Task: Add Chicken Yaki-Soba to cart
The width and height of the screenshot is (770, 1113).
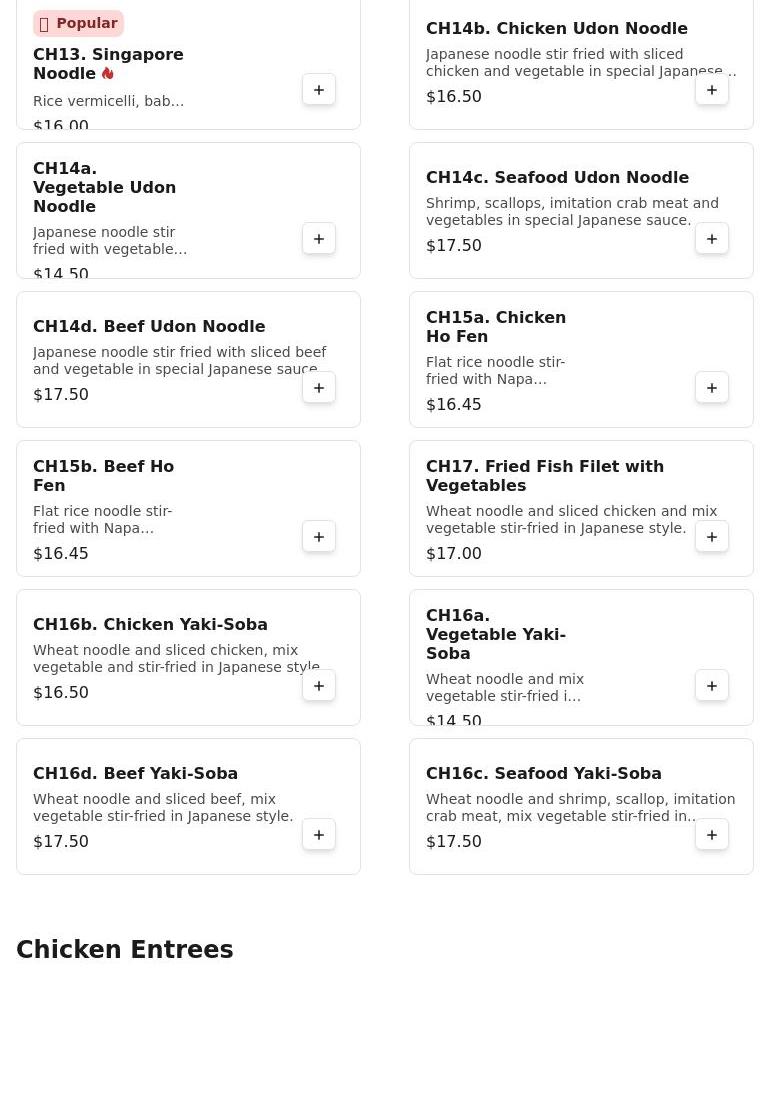Action: click(319, 686)
